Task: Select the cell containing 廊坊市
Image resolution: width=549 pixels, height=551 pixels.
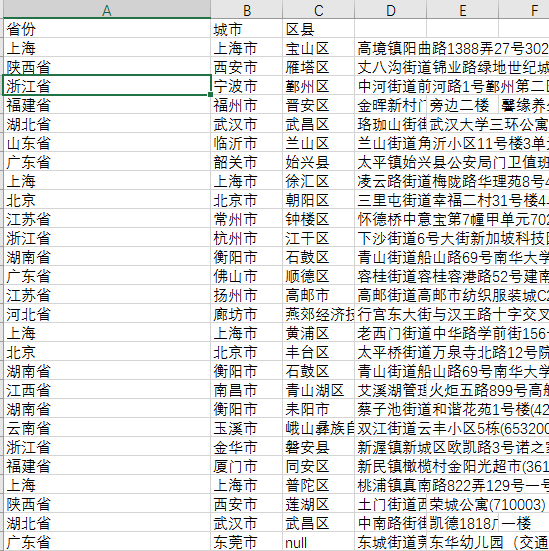Action: [247, 314]
